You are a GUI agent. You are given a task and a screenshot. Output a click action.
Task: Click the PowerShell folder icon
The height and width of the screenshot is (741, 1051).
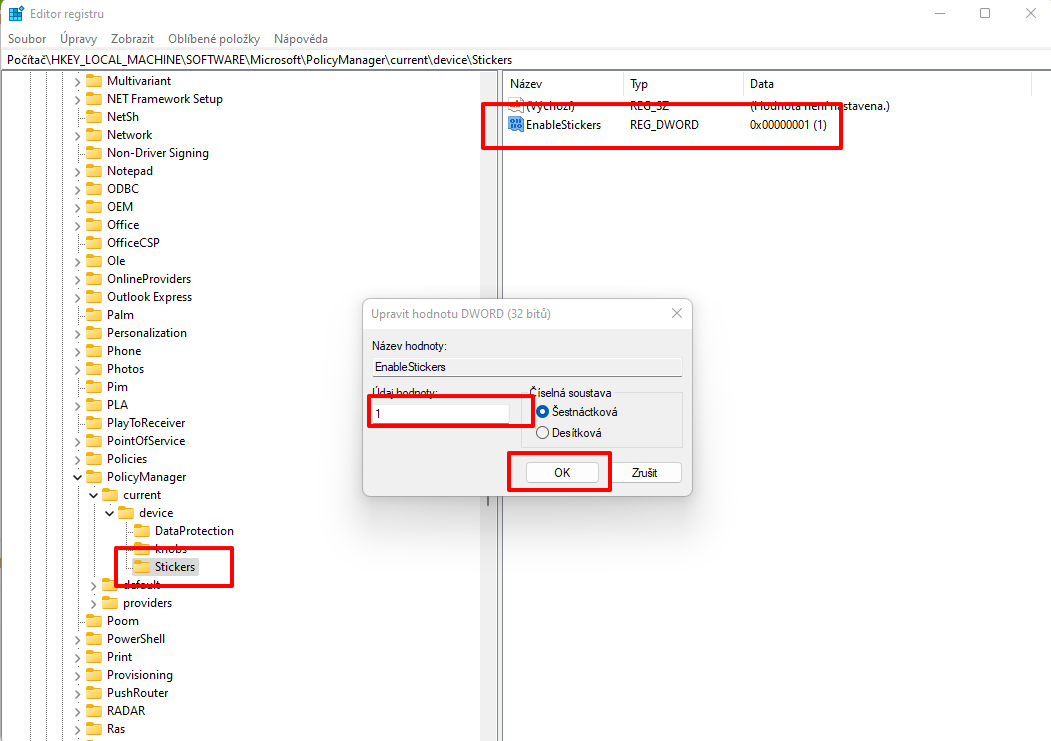[x=95, y=639]
